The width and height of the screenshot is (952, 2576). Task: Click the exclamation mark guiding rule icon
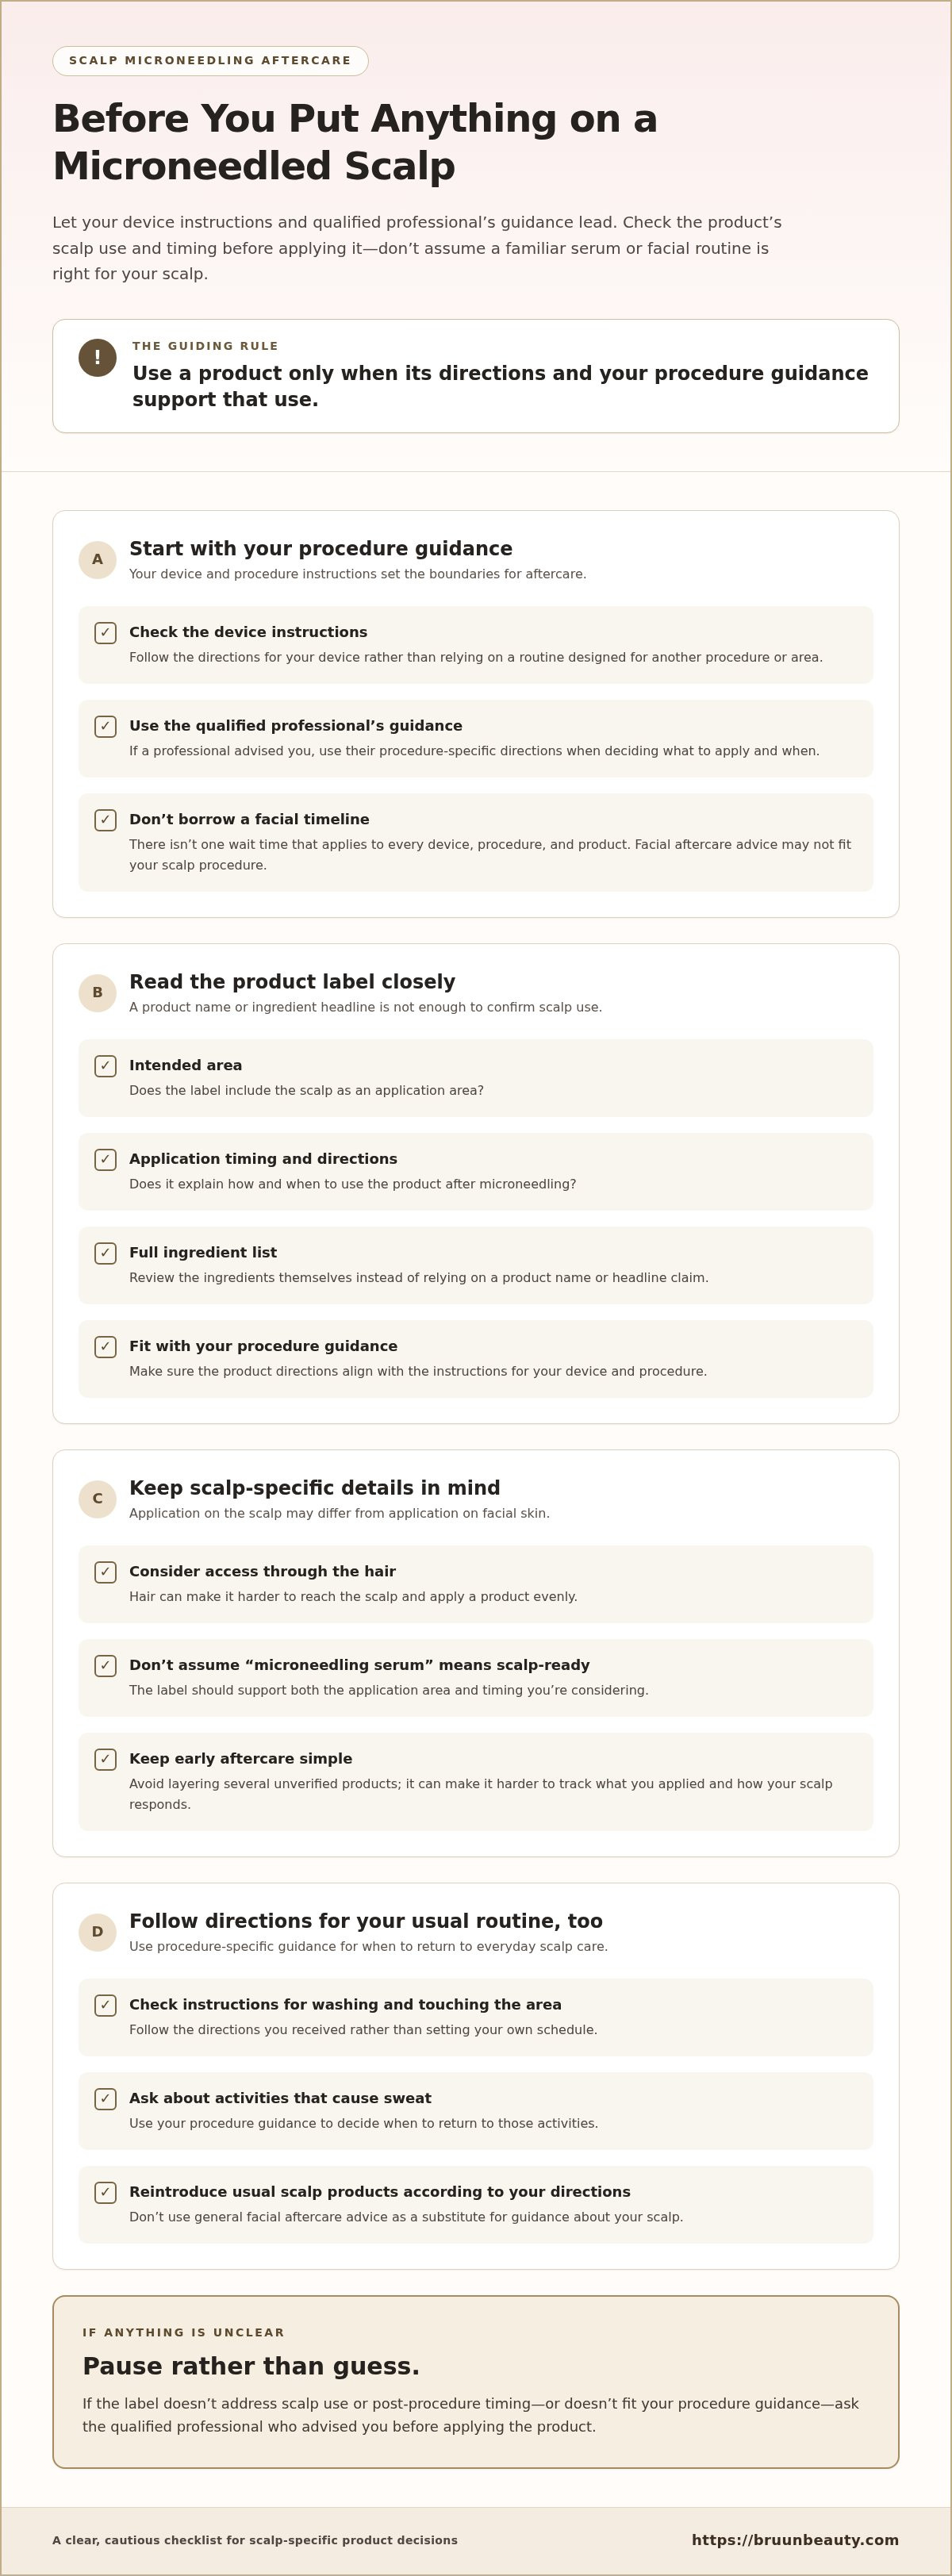97,358
